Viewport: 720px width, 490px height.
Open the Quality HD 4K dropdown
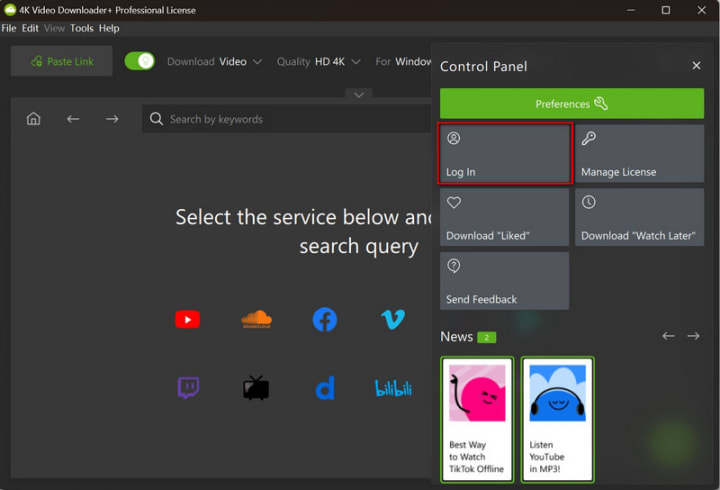(x=318, y=62)
